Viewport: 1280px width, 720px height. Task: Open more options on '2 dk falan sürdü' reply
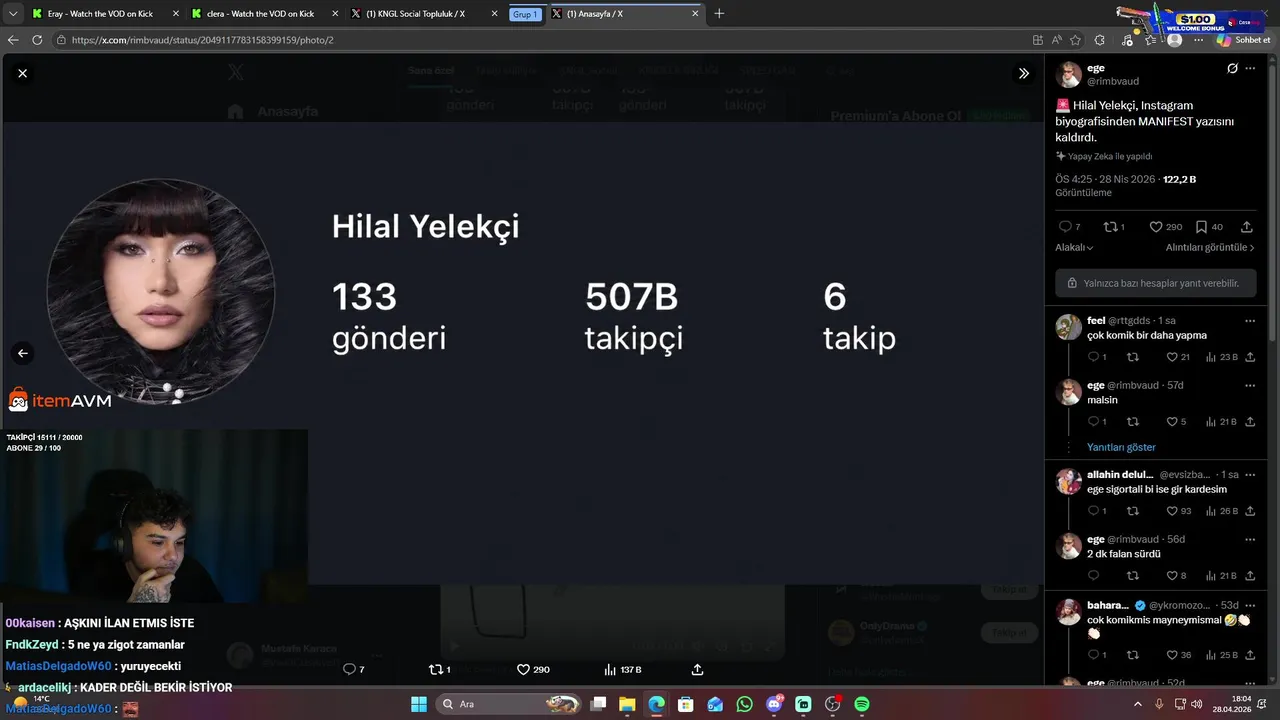tap(1250, 539)
